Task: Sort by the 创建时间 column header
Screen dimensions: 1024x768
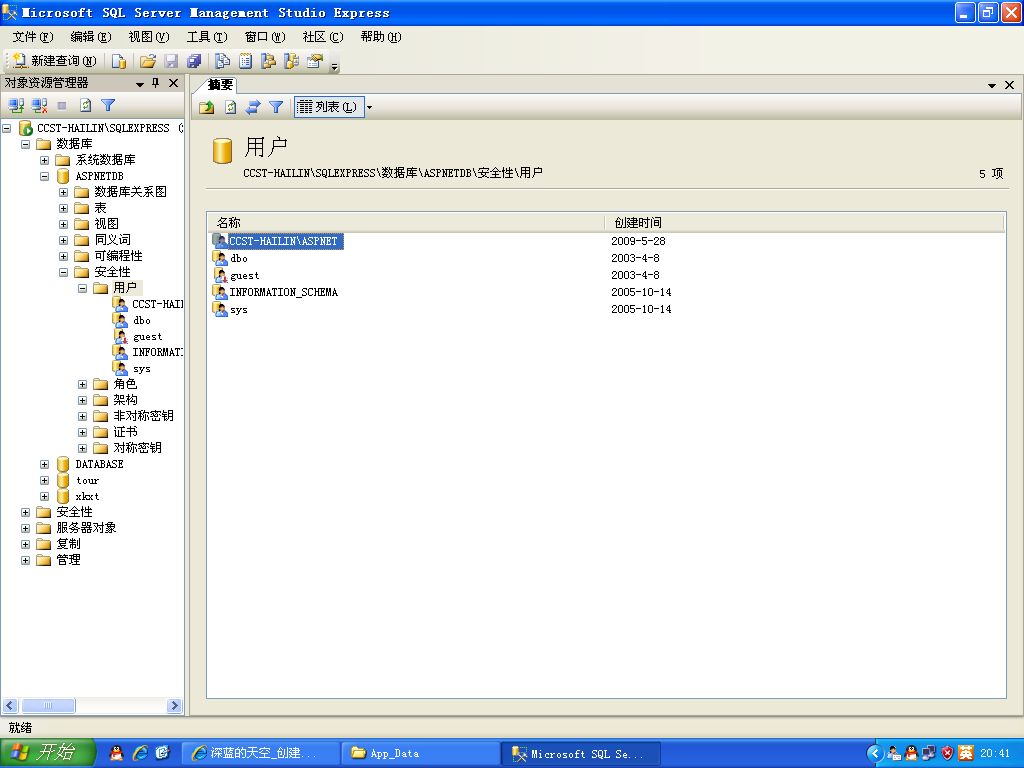Action: (x=804, y=223)
